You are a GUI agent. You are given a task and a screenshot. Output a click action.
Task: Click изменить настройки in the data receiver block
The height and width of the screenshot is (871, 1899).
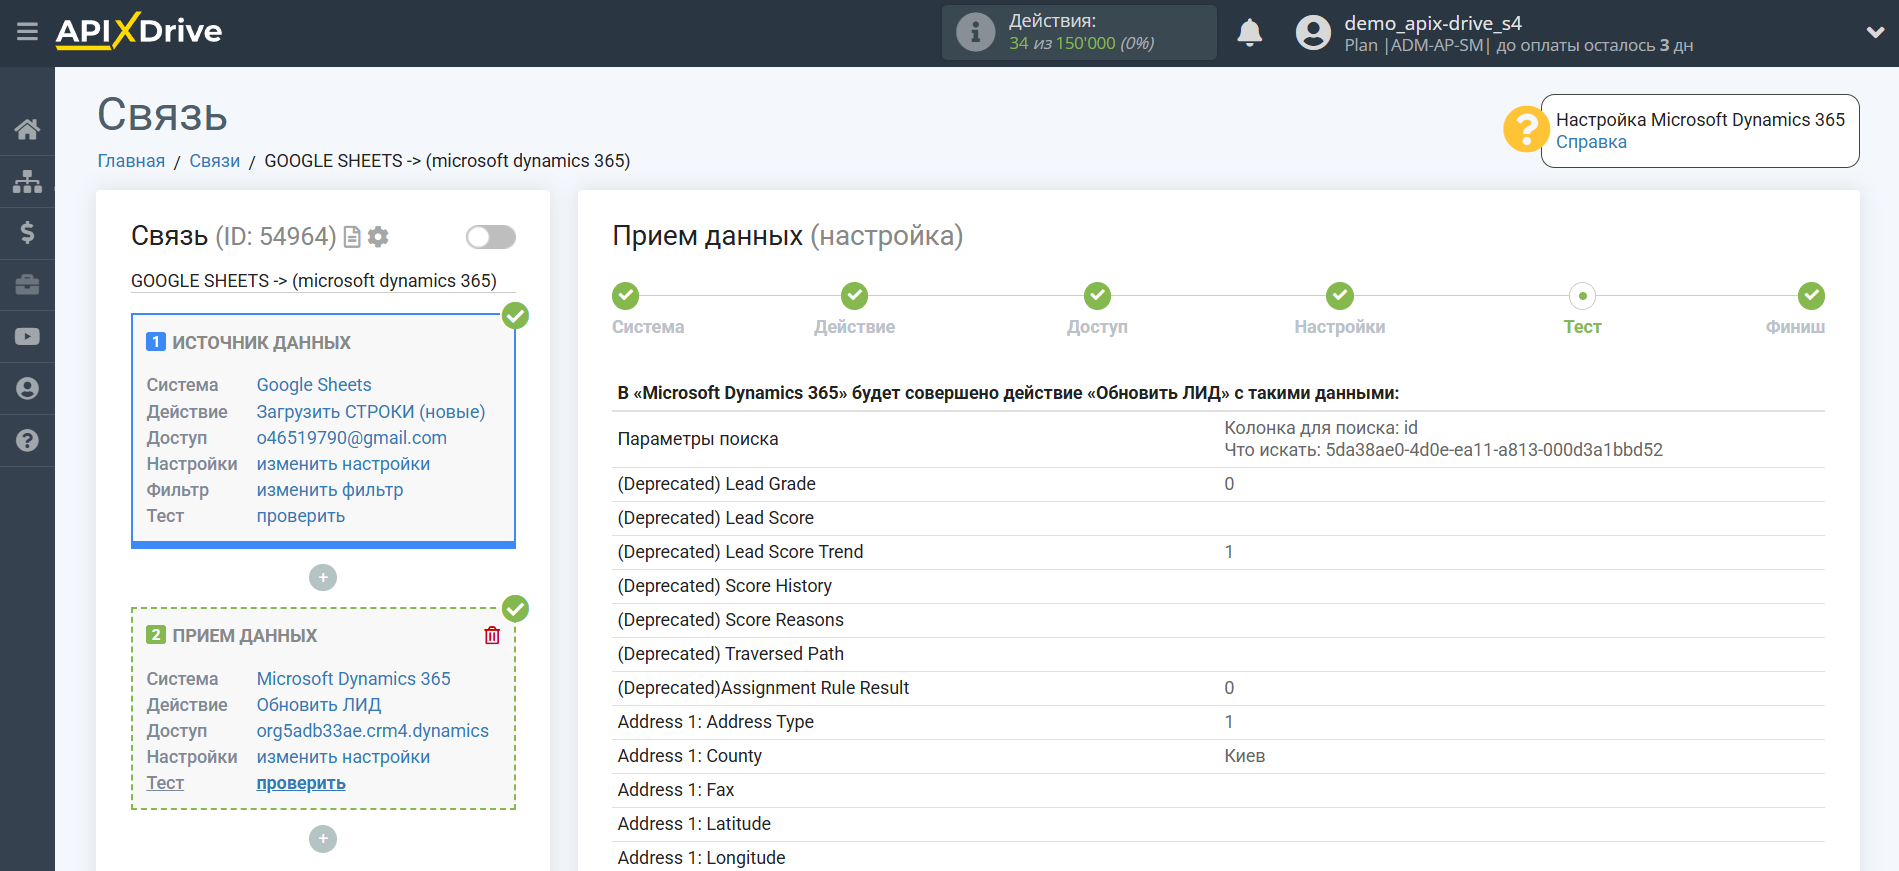pos(343,757)
